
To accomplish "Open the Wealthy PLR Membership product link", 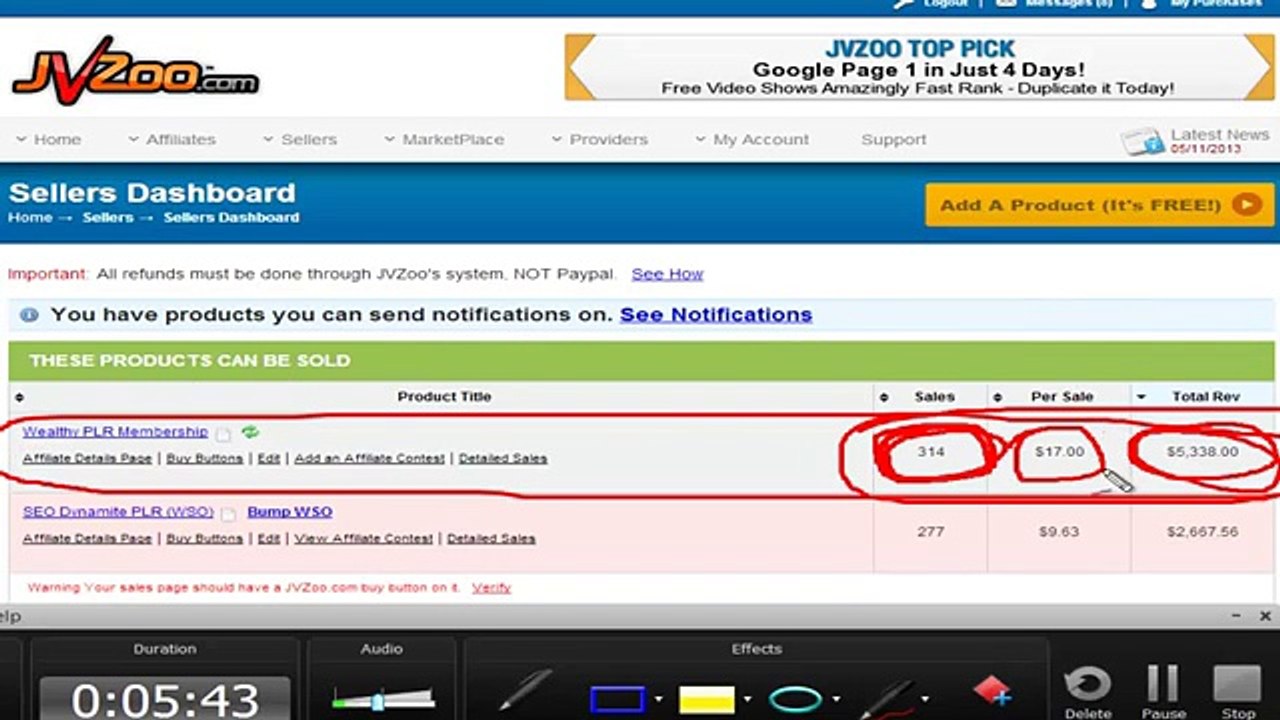I will (115, 431).
